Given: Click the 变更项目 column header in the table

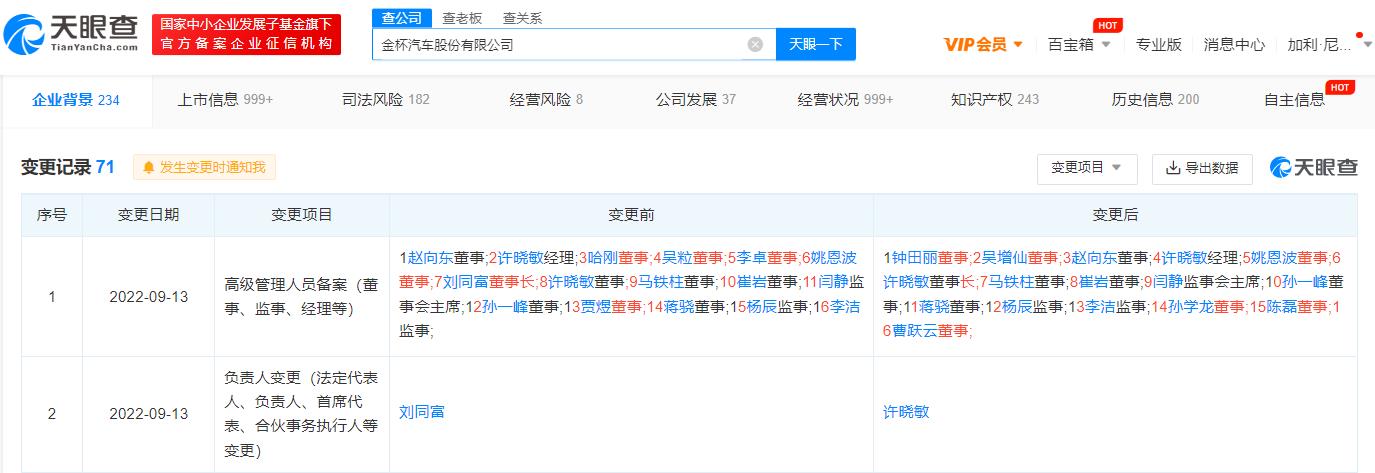Looking at the screenshot, I should coord(301,215).
